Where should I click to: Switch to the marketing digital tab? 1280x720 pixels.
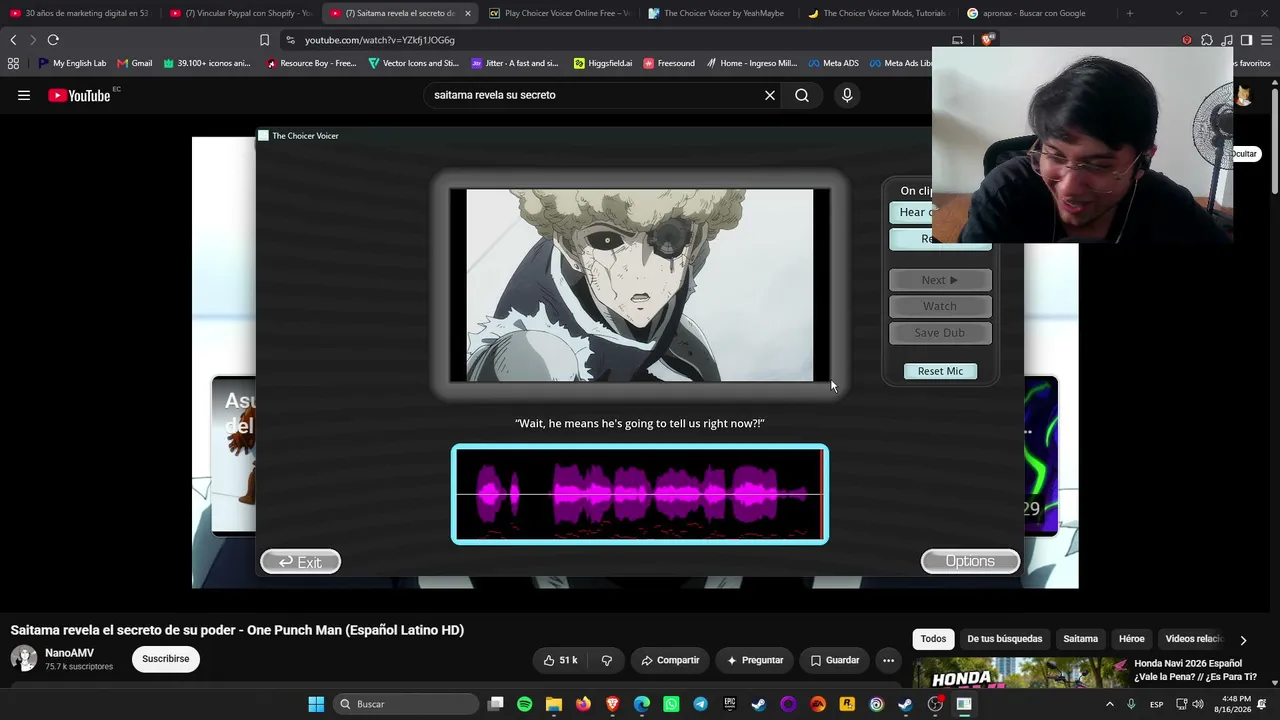point(80,13)
